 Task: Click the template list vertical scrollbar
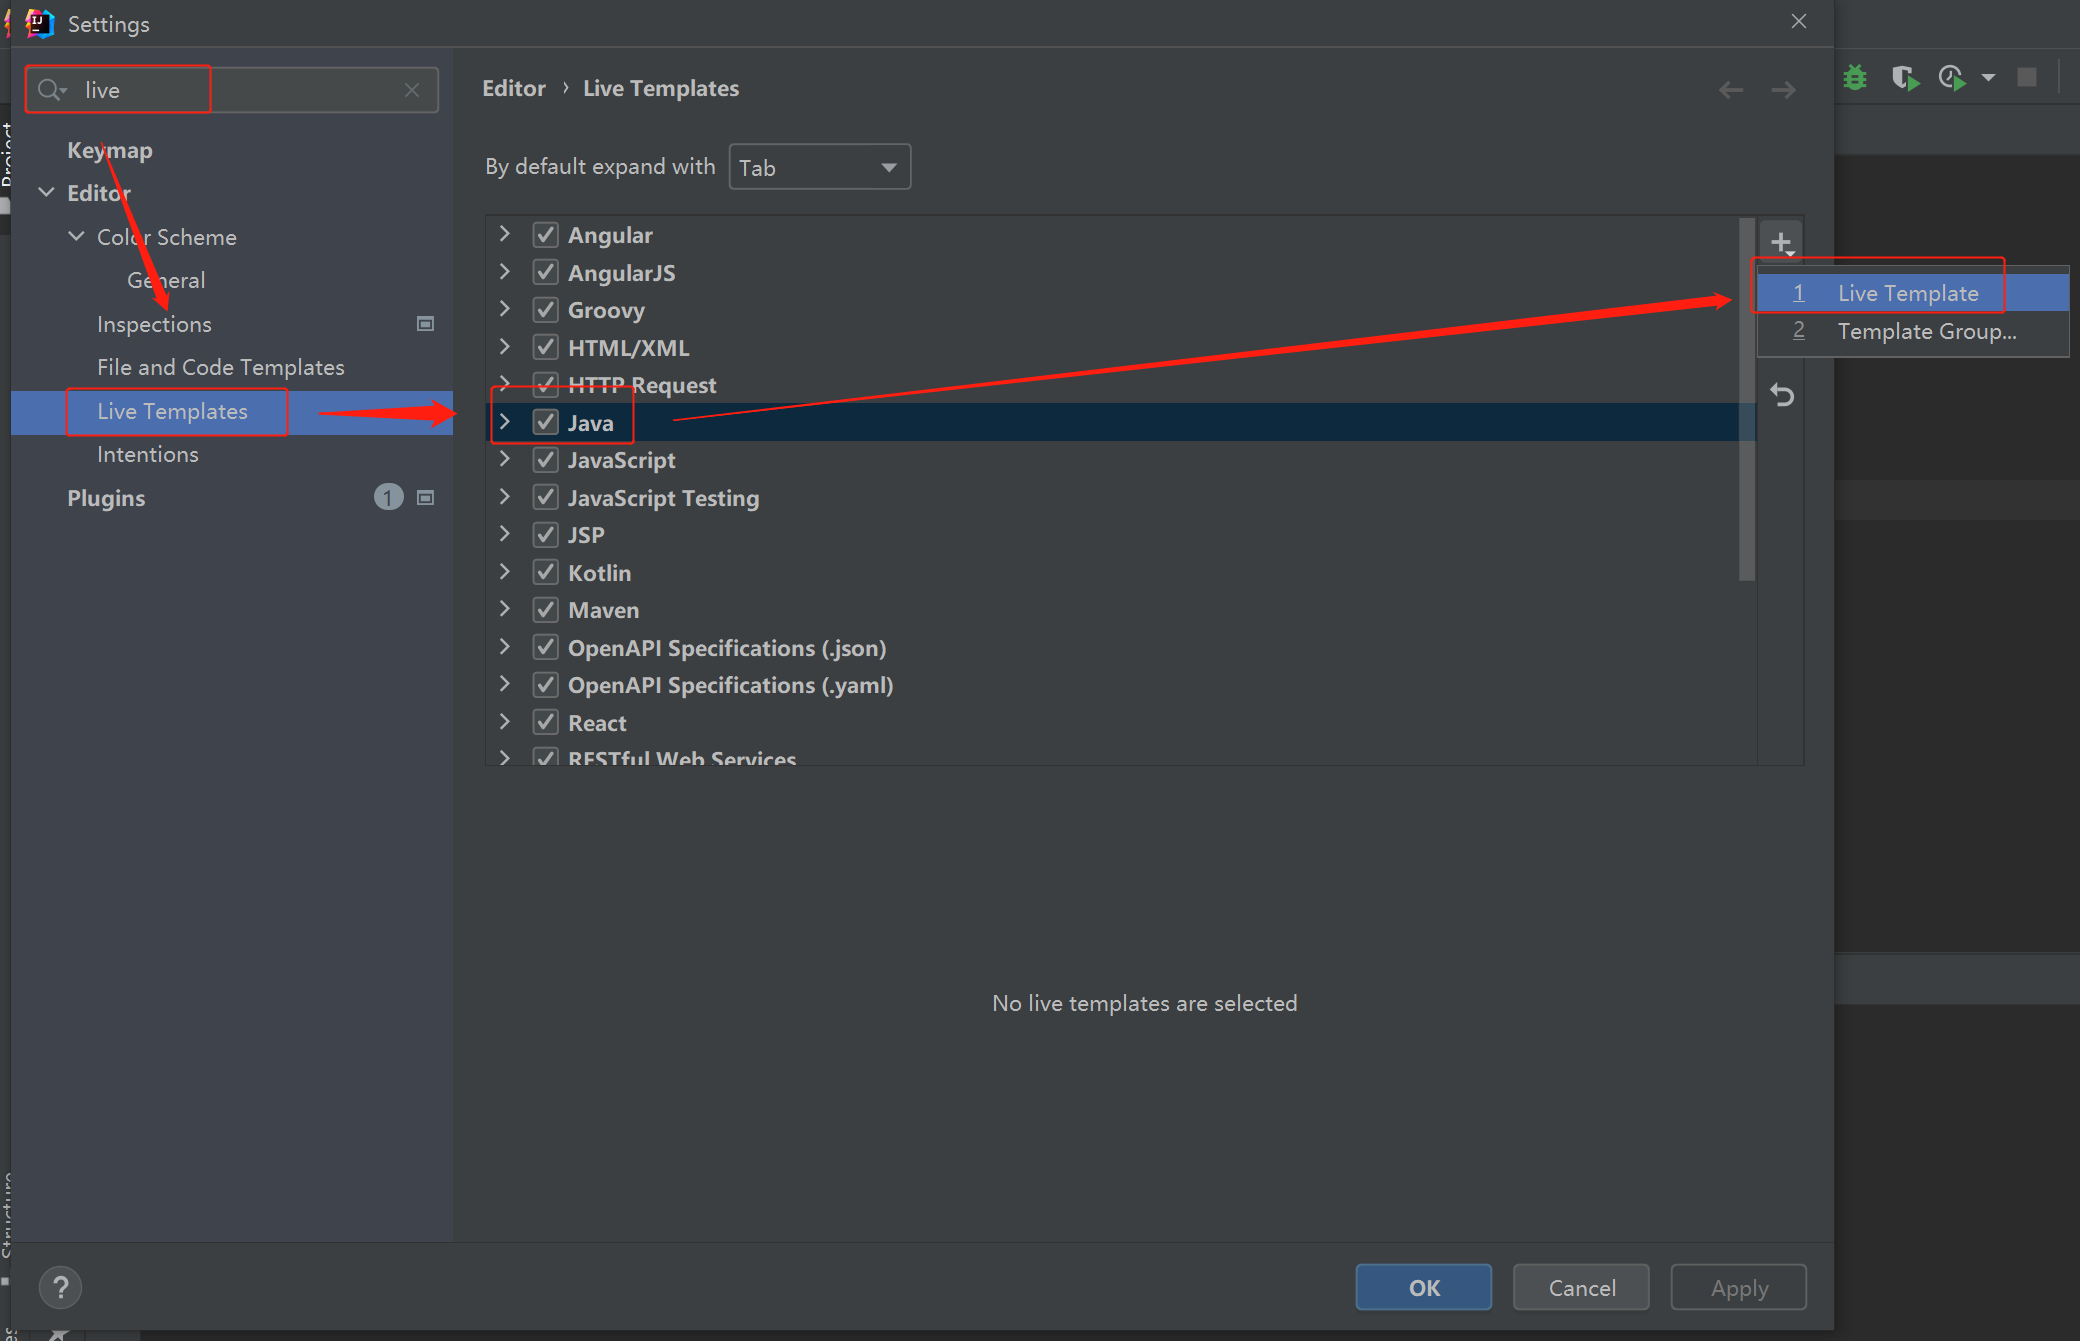click(x=1746, y=400)
